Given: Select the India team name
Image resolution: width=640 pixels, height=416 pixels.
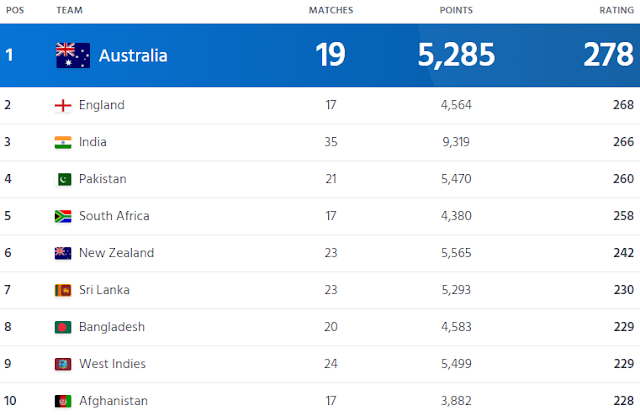Looking at the screenshot, I should (x=93, y=142).
